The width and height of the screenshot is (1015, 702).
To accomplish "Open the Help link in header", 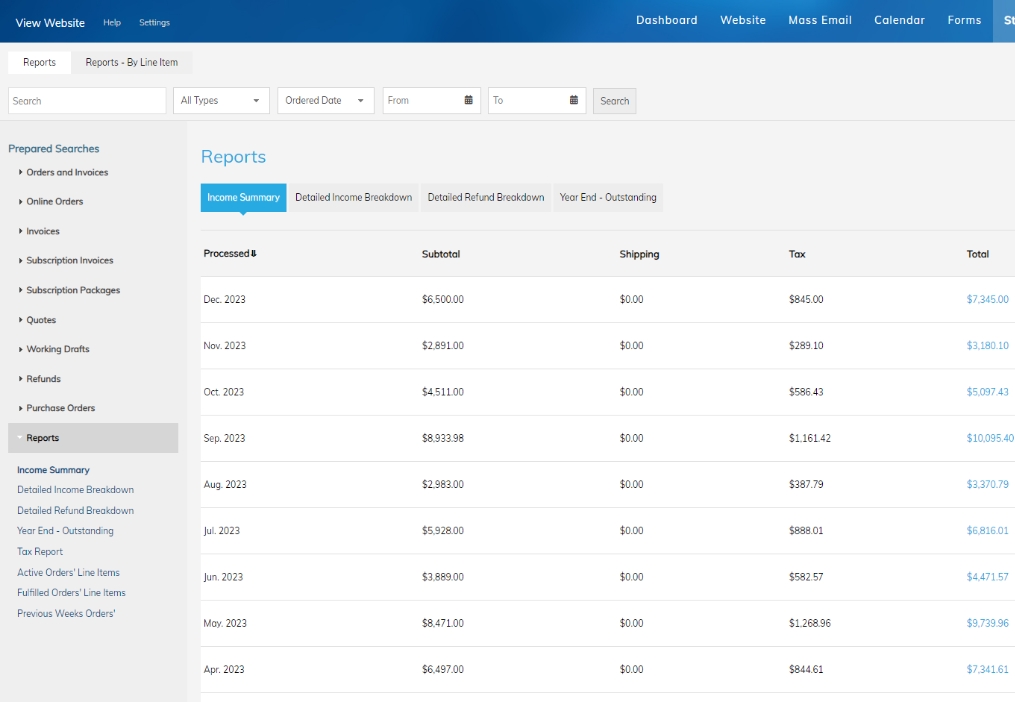I will 112,22.
